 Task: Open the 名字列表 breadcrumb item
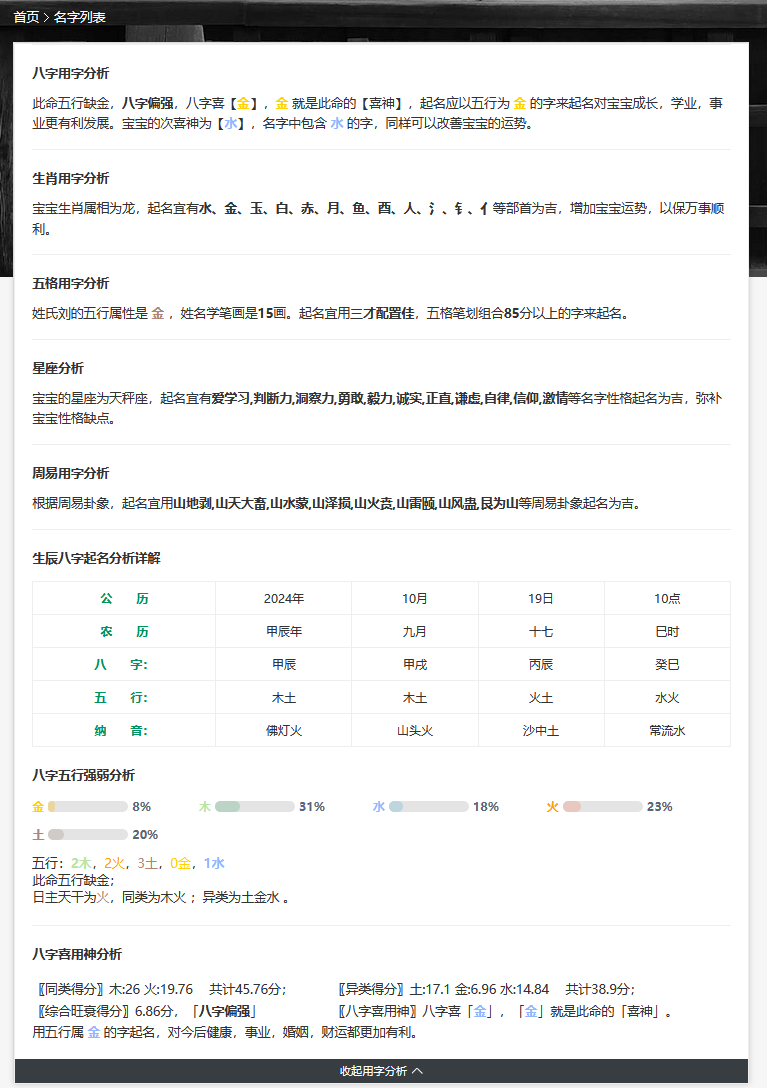79,17
